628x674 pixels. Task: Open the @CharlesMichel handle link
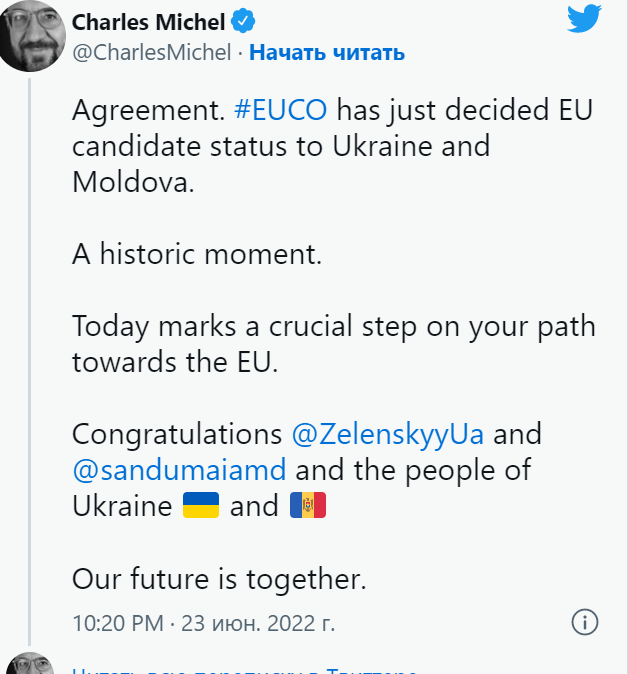tap(151, 52)
